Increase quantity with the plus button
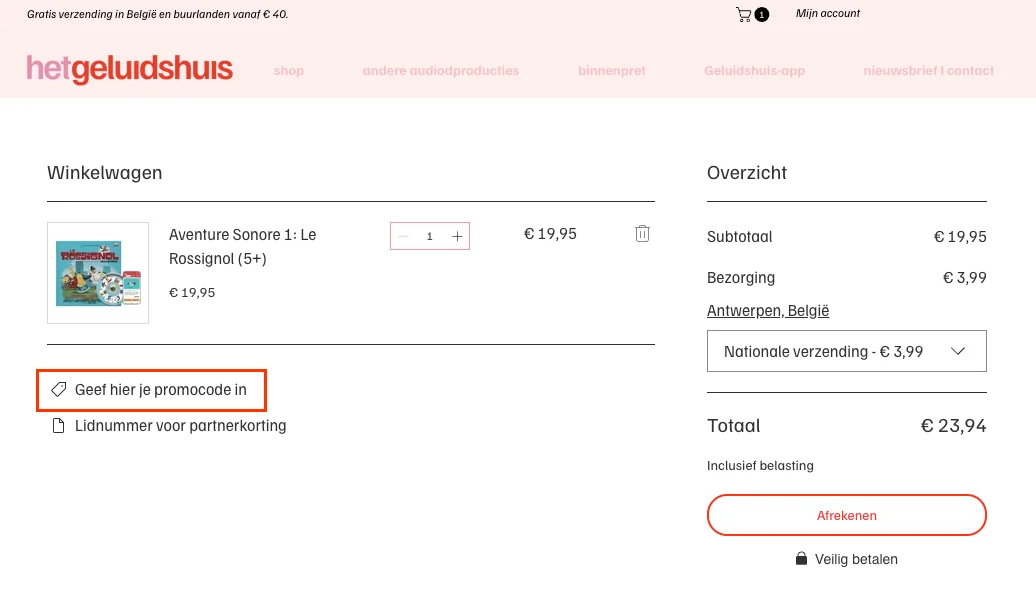The width and height of the screenshot is (1036, 595). click(457, 236)
